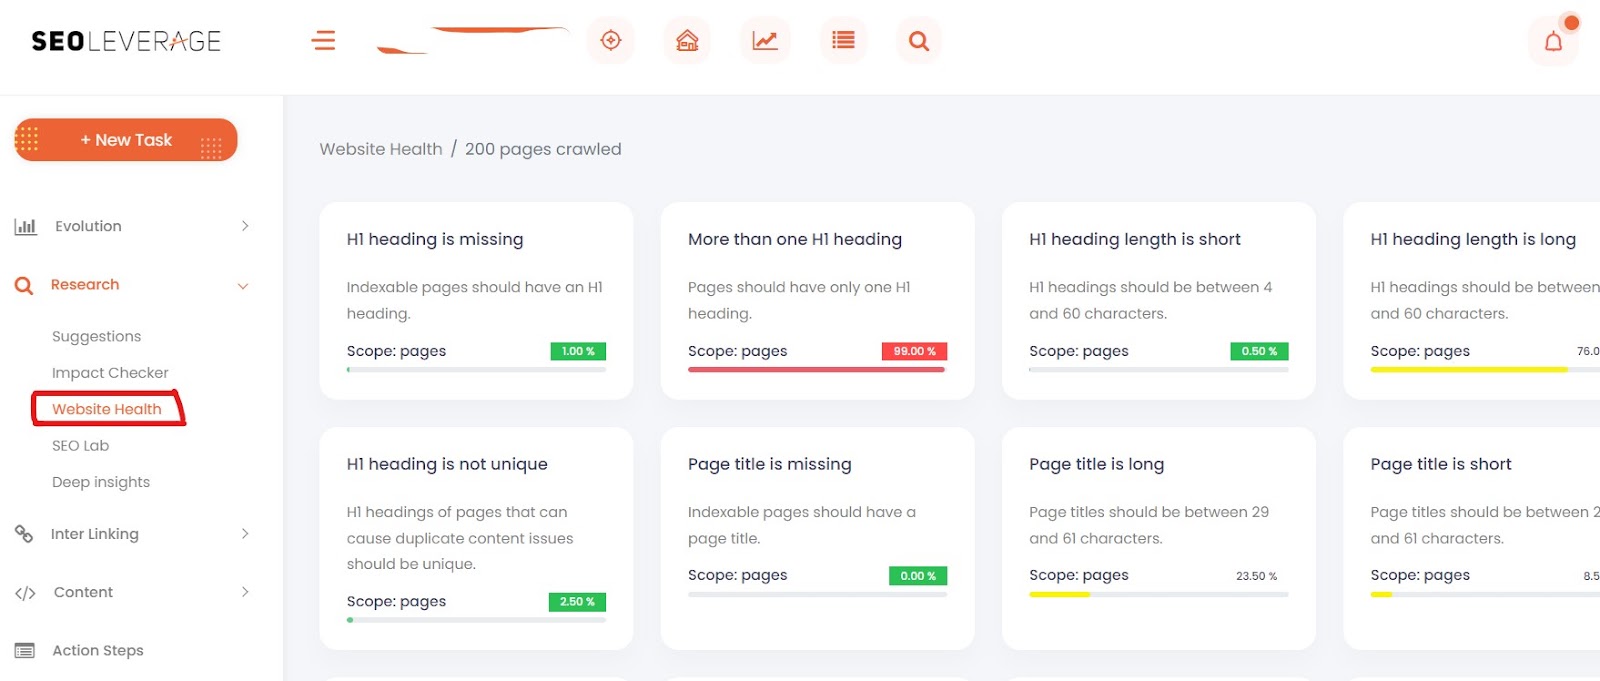The image size is (1600, 681).
Task: Click the green 1.00 % badge
Action: point(578,351)
